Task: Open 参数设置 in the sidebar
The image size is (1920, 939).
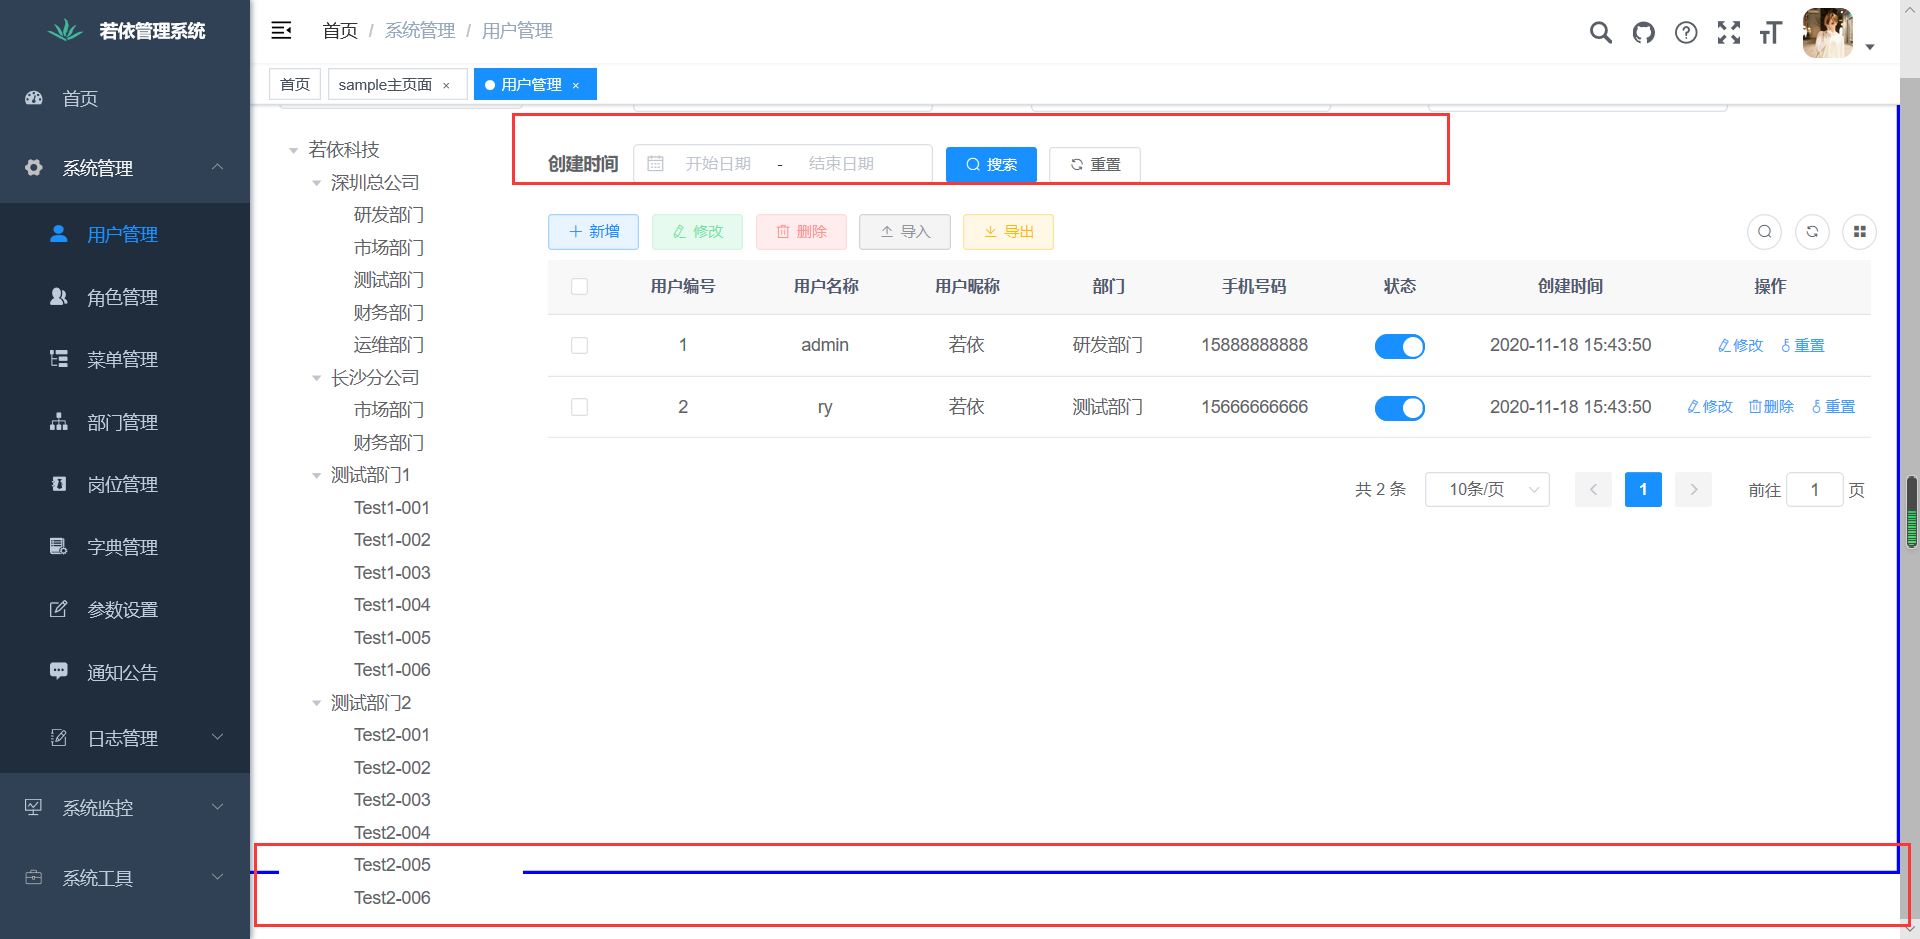Action: [125, 609]
